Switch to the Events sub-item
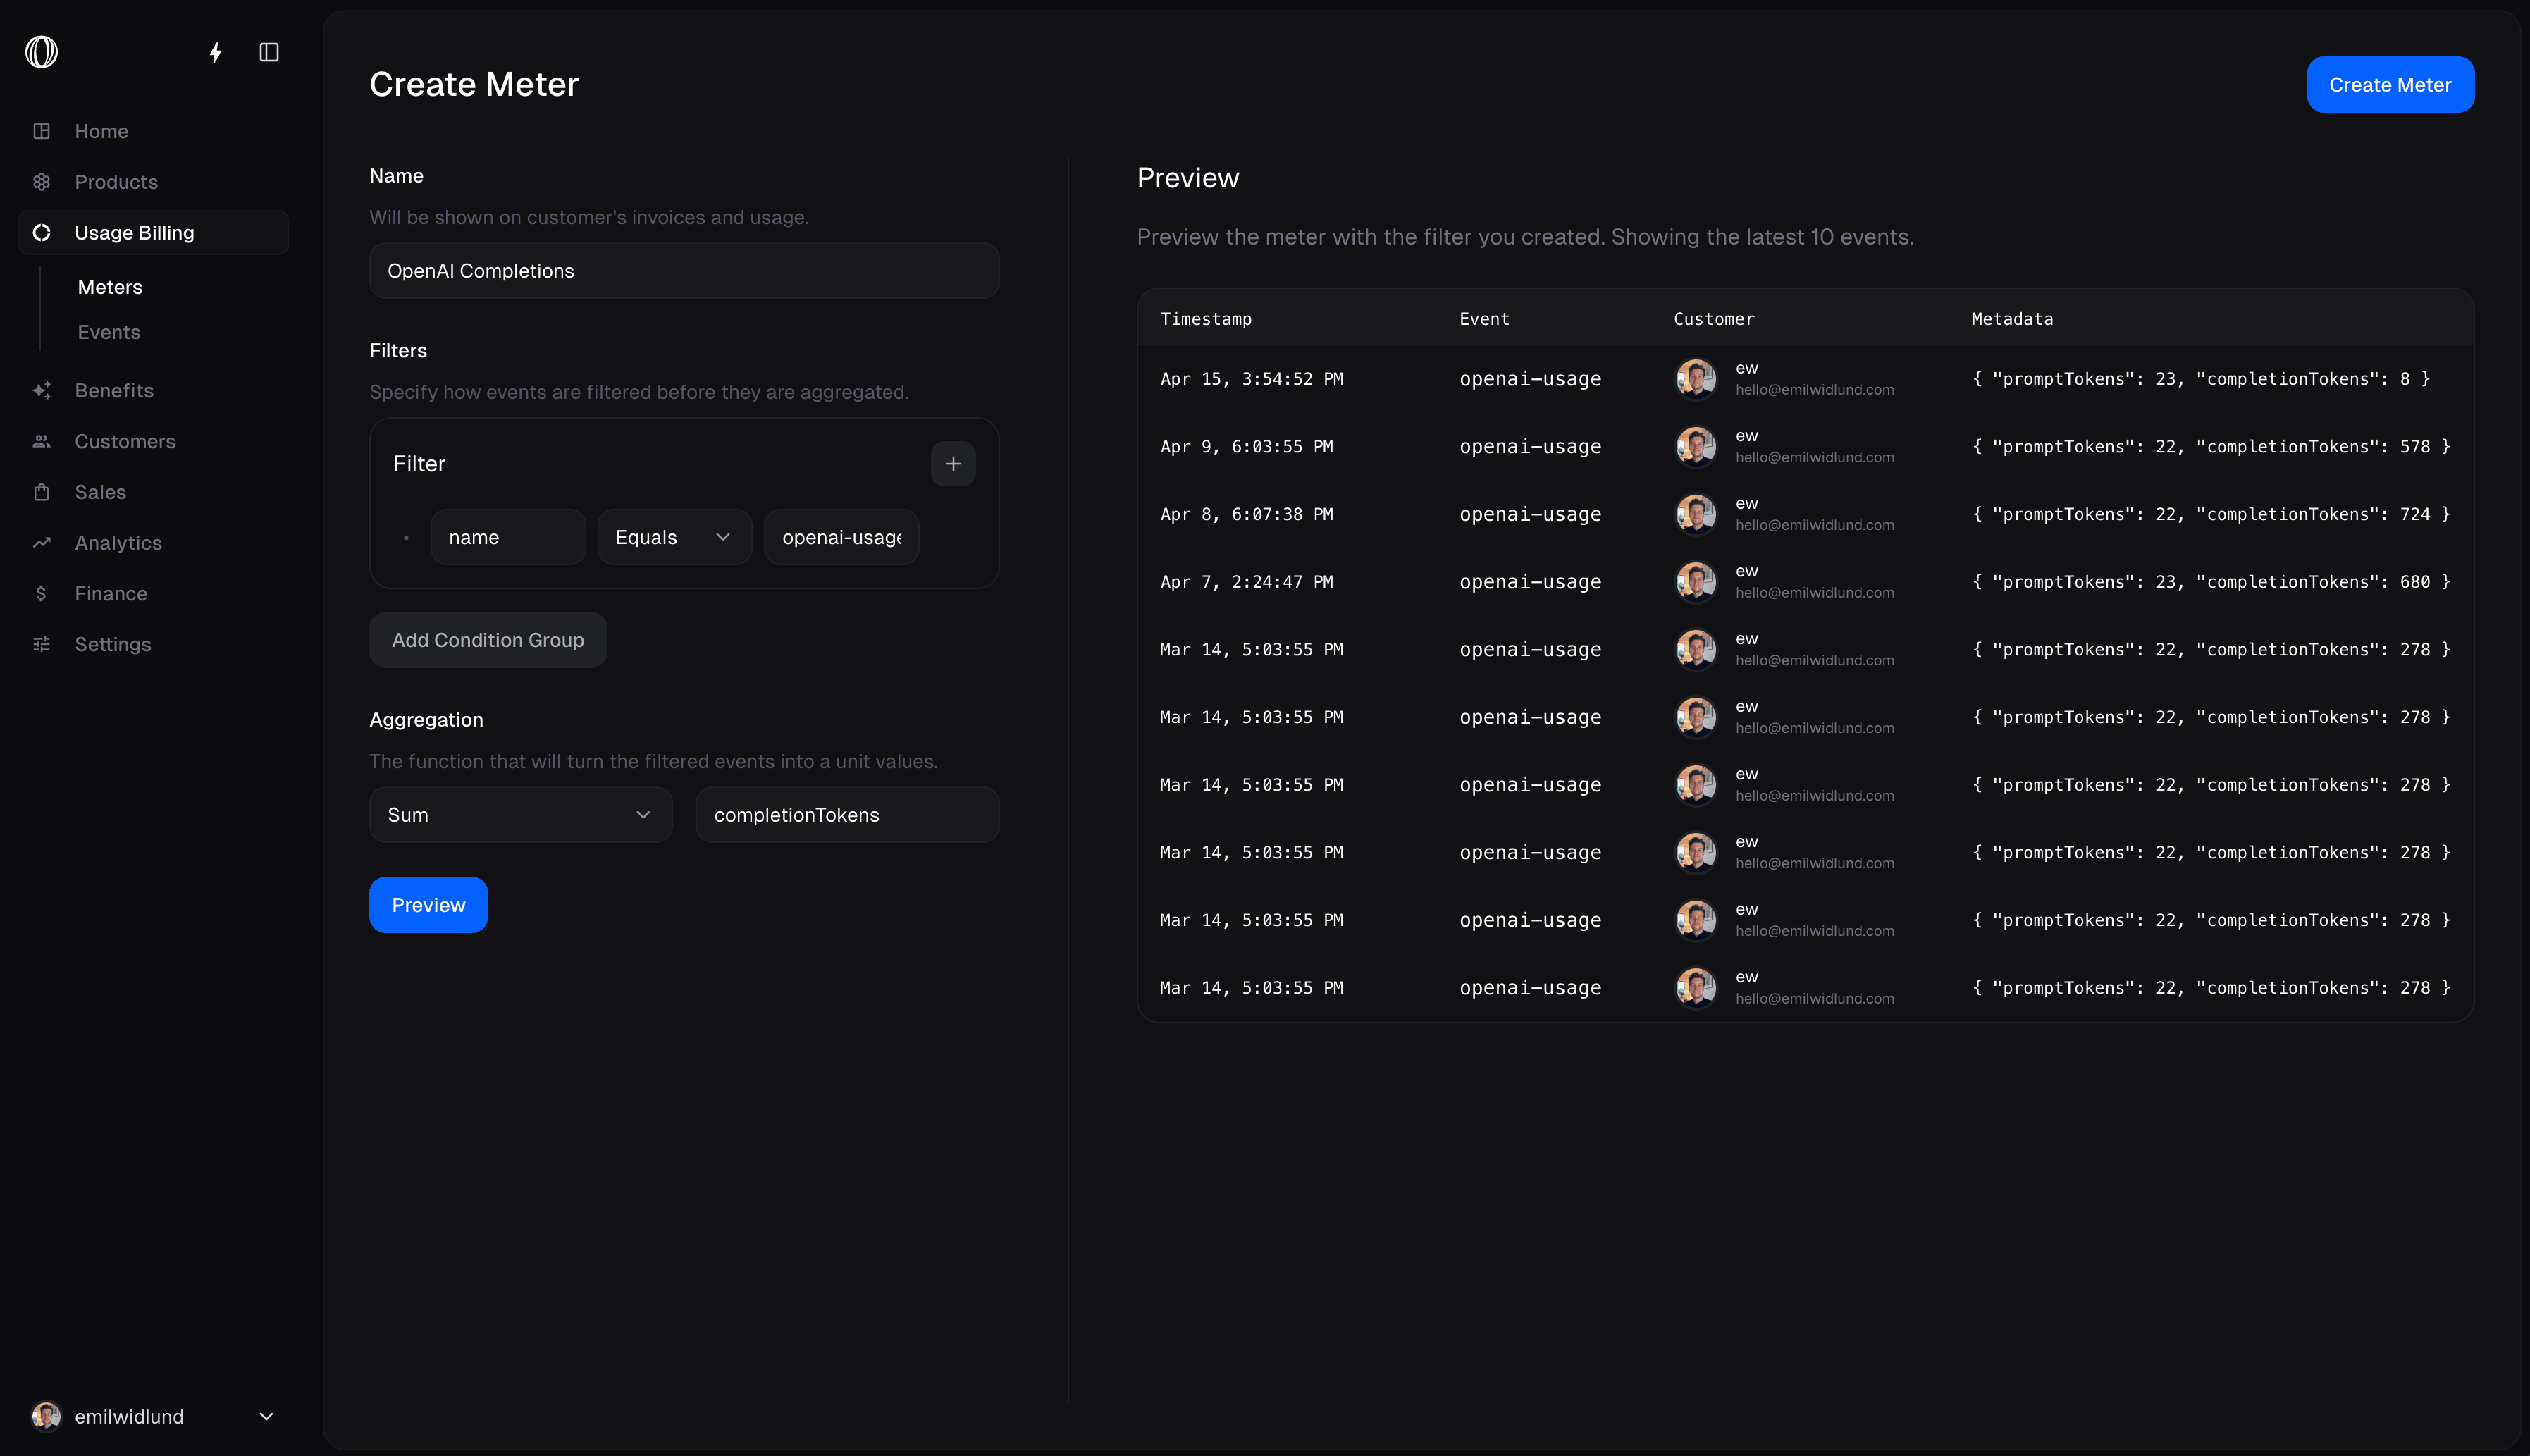Screen dimensions: 2530x1456 (x=109, y=332)
